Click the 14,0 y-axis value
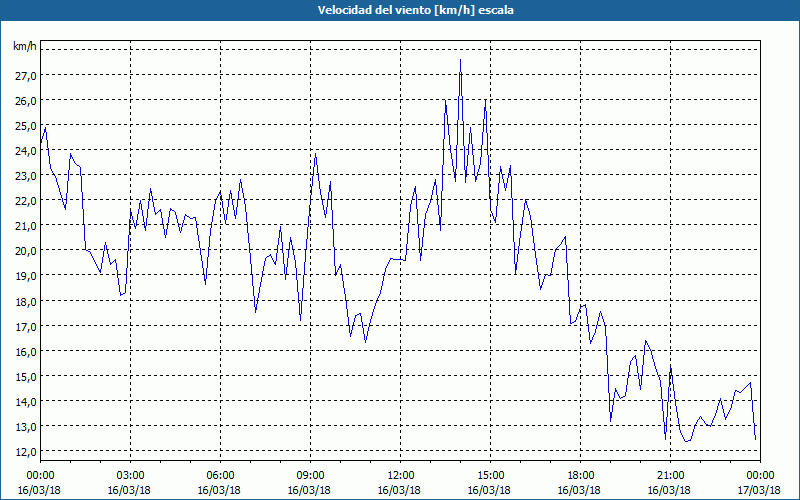800x500 pixels. pos(26,401)
